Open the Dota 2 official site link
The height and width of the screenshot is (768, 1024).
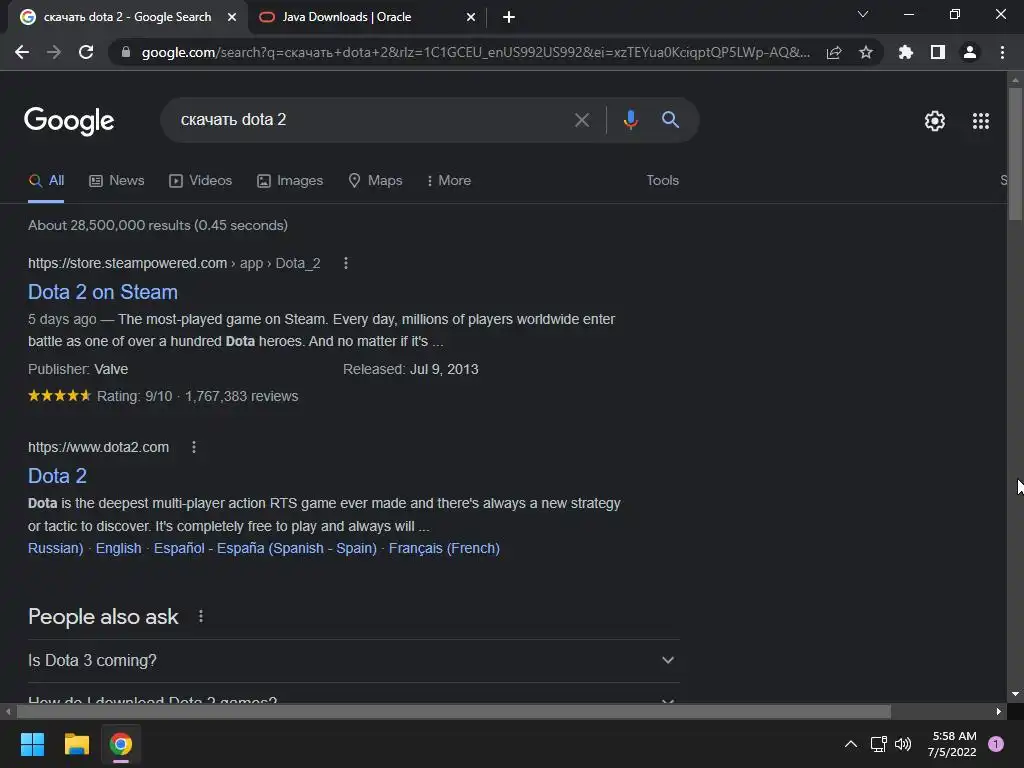57,476
